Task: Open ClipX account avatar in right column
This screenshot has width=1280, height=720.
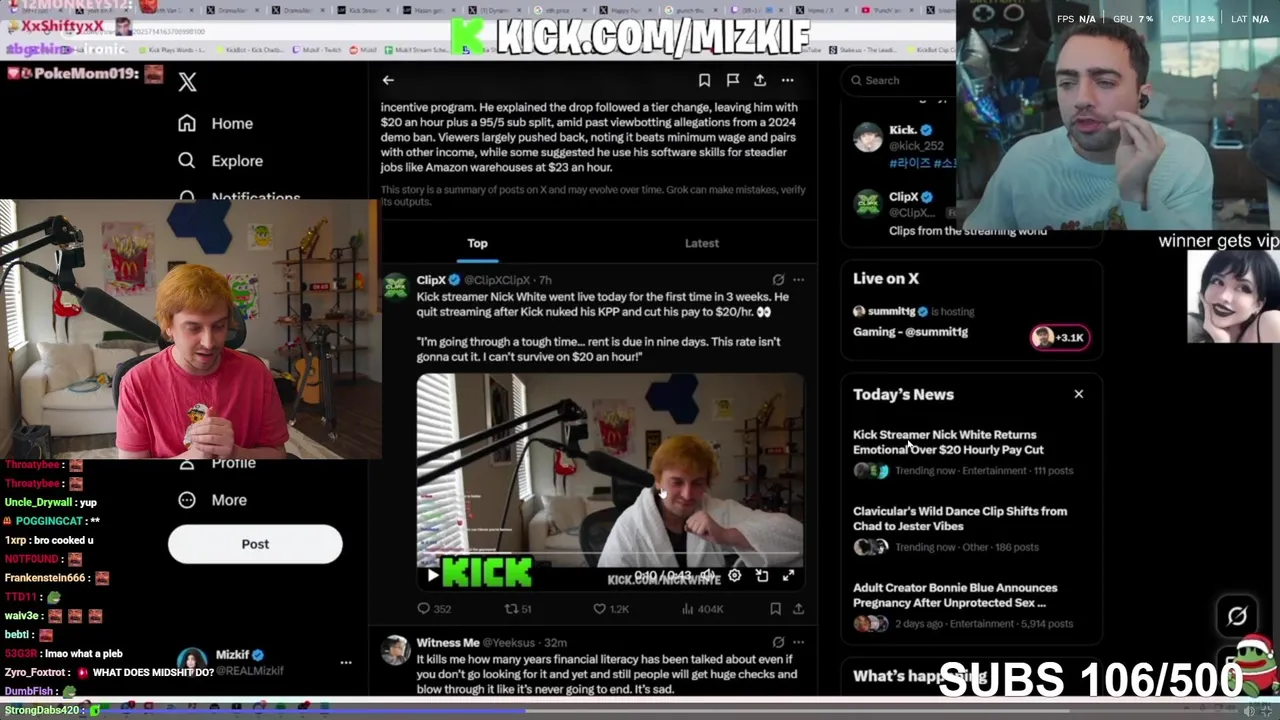Action: [x=868, y=205]
